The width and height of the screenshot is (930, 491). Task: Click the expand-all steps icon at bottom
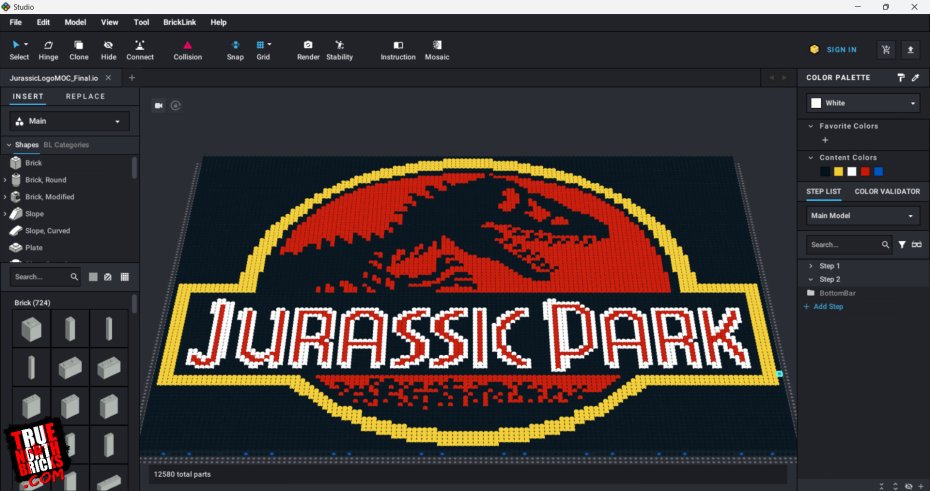point(896,486)
